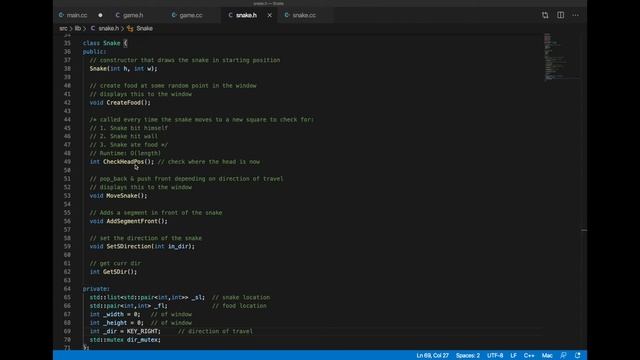Screen dimensions: 640x360
Task: Click the unsaved dot on main.cc tab
Action: [100, 15]
